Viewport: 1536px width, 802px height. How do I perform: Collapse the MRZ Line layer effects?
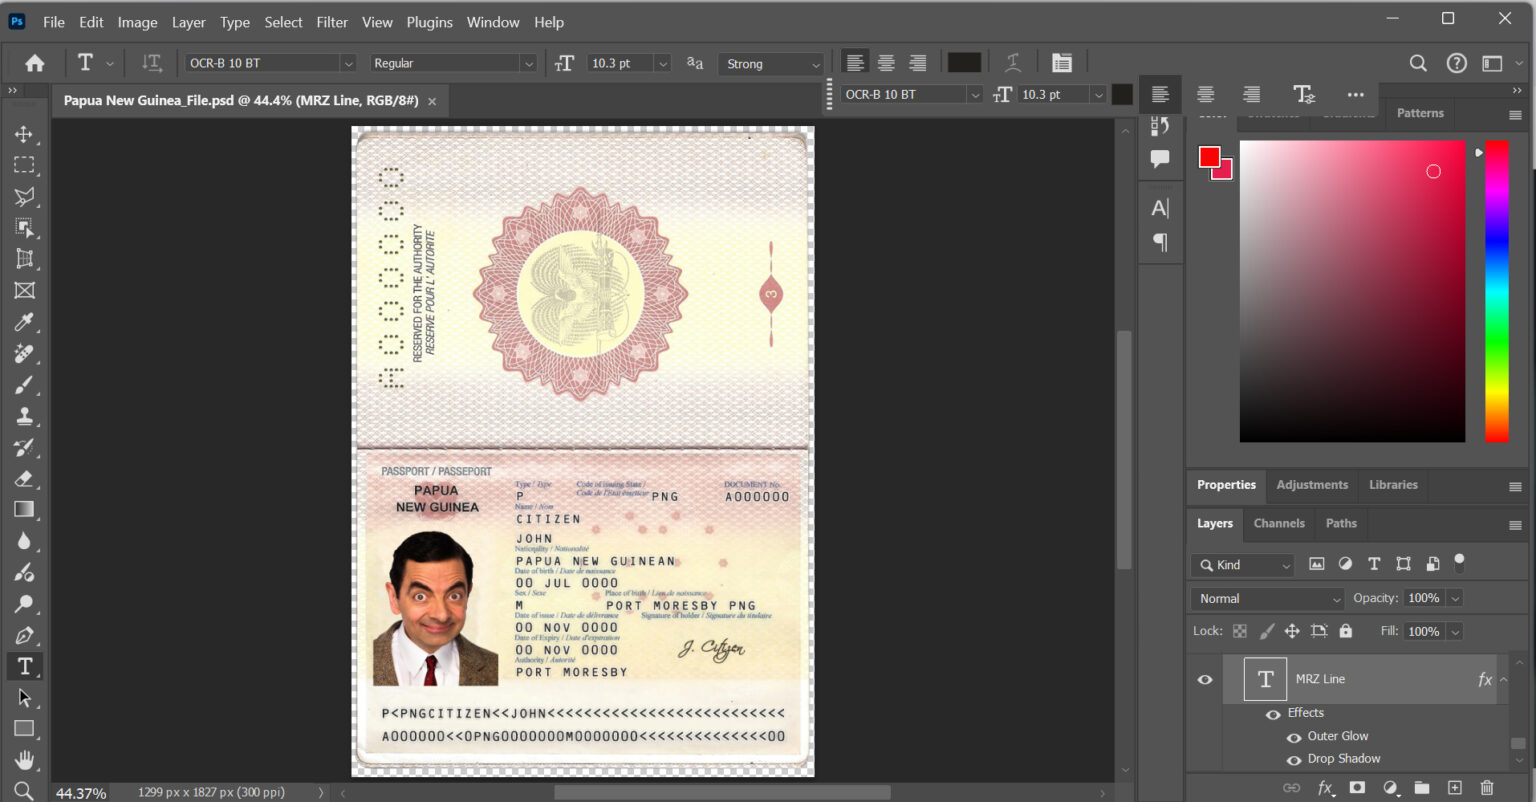coord(1503,679)
